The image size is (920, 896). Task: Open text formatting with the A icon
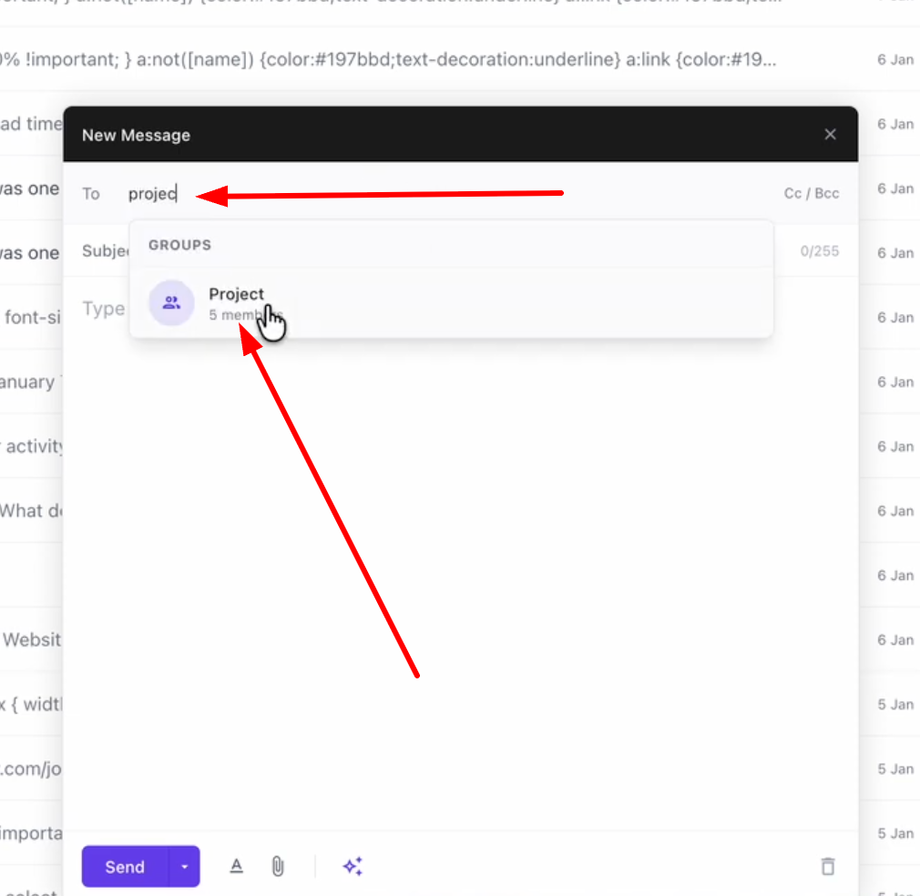(236, 866)
